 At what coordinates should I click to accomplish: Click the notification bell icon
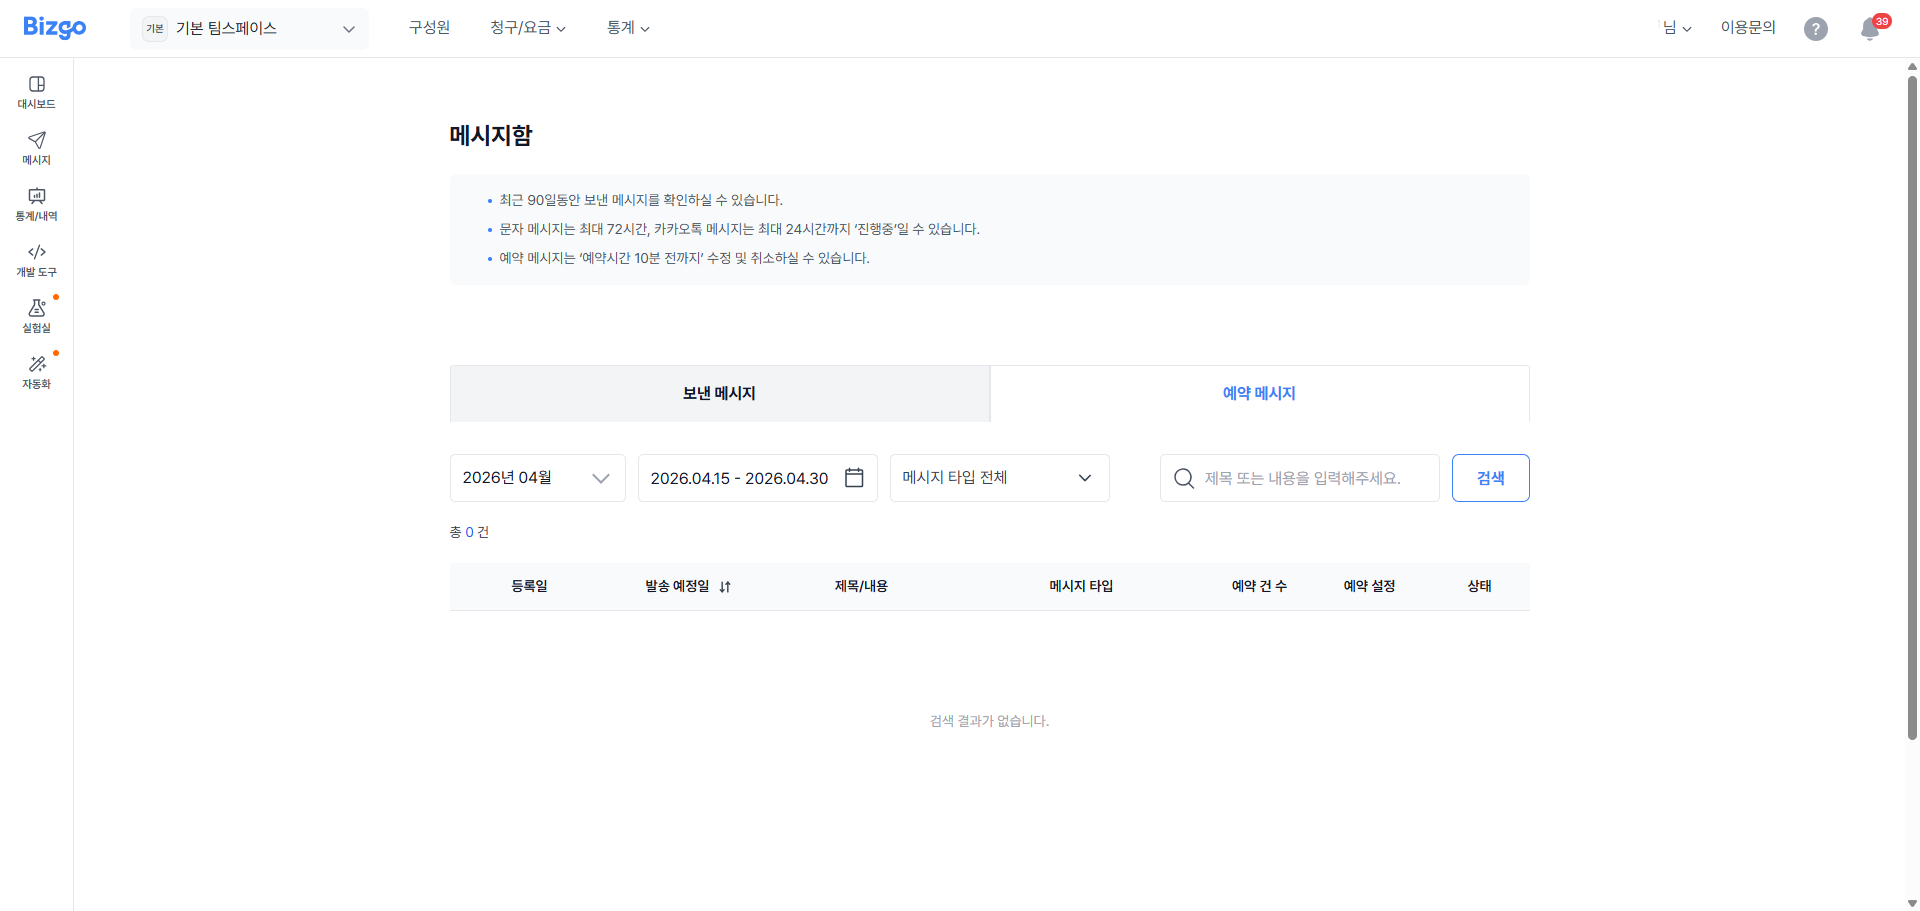click(1869, 29)
